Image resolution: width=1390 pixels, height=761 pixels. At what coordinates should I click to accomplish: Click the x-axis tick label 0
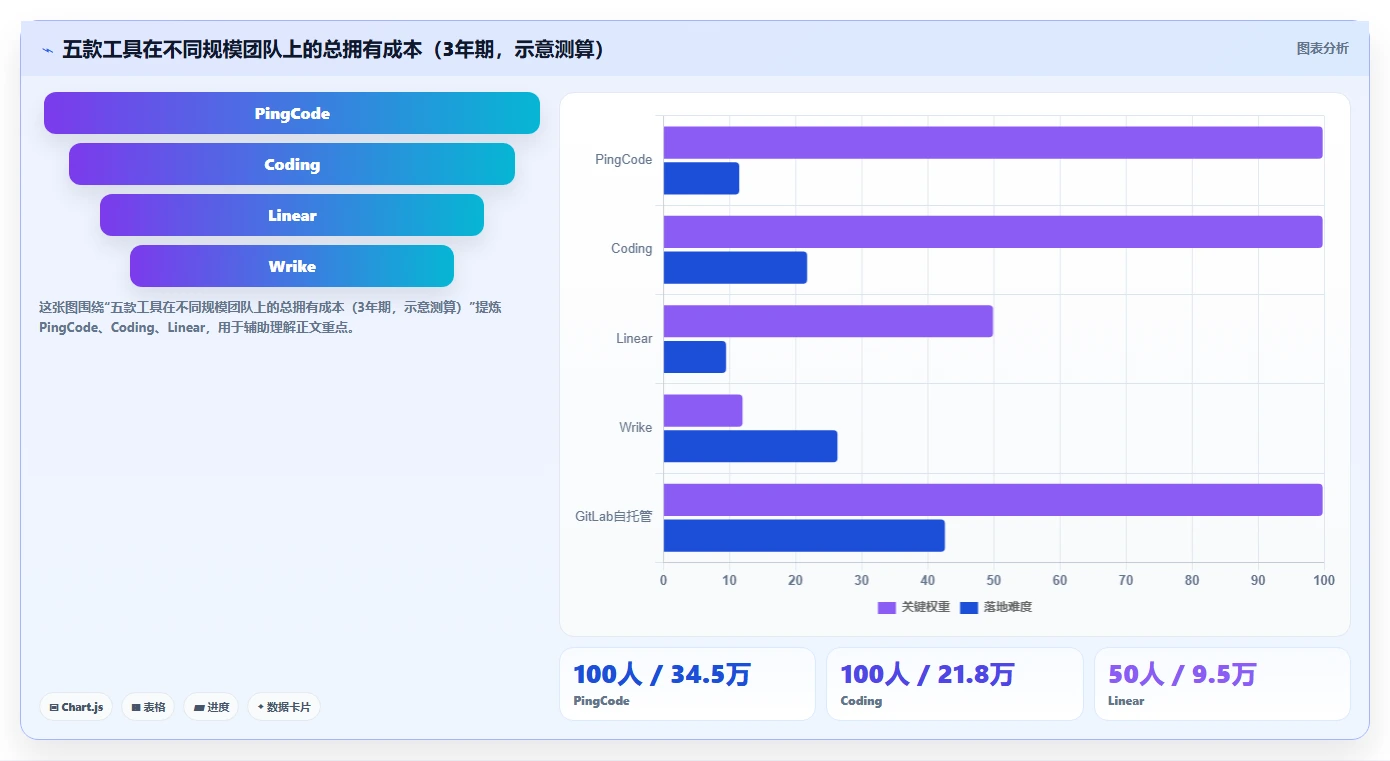pos(663,581)
